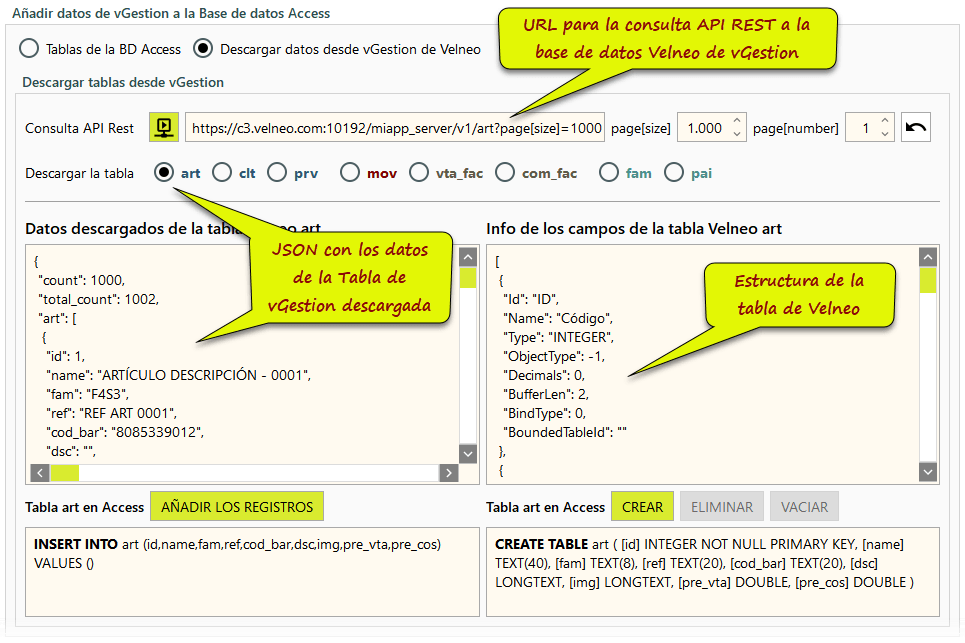Click in the API REST URL field

(x=395, y=128)
